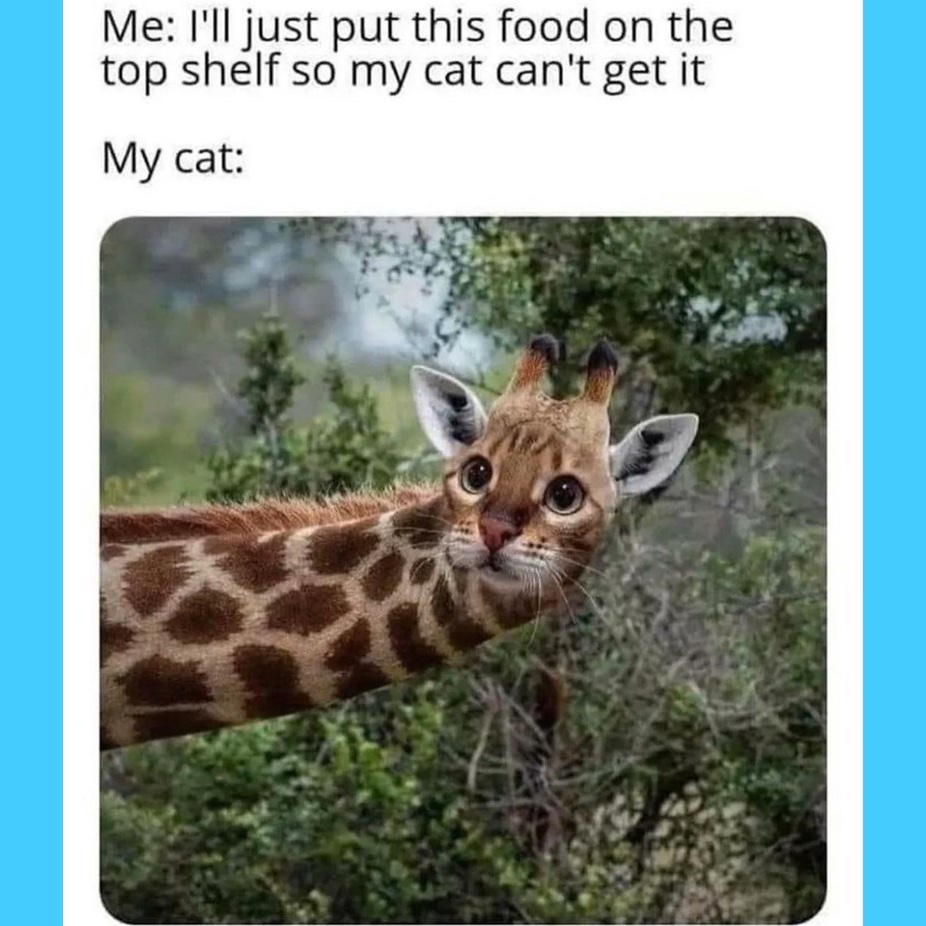Click the "Me:" caption text line
This screenshot has height=926, width=926.
click(418, 28)
